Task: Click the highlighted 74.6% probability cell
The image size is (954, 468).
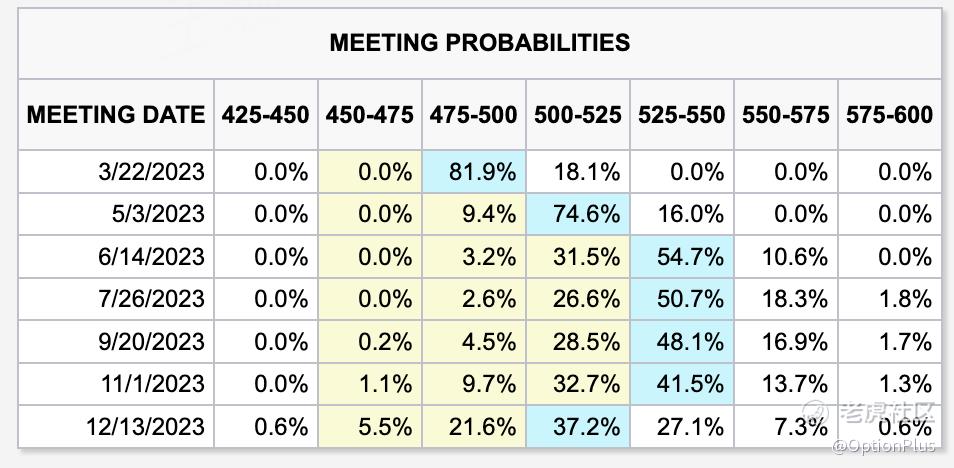Action: click(x=577, y=214)
